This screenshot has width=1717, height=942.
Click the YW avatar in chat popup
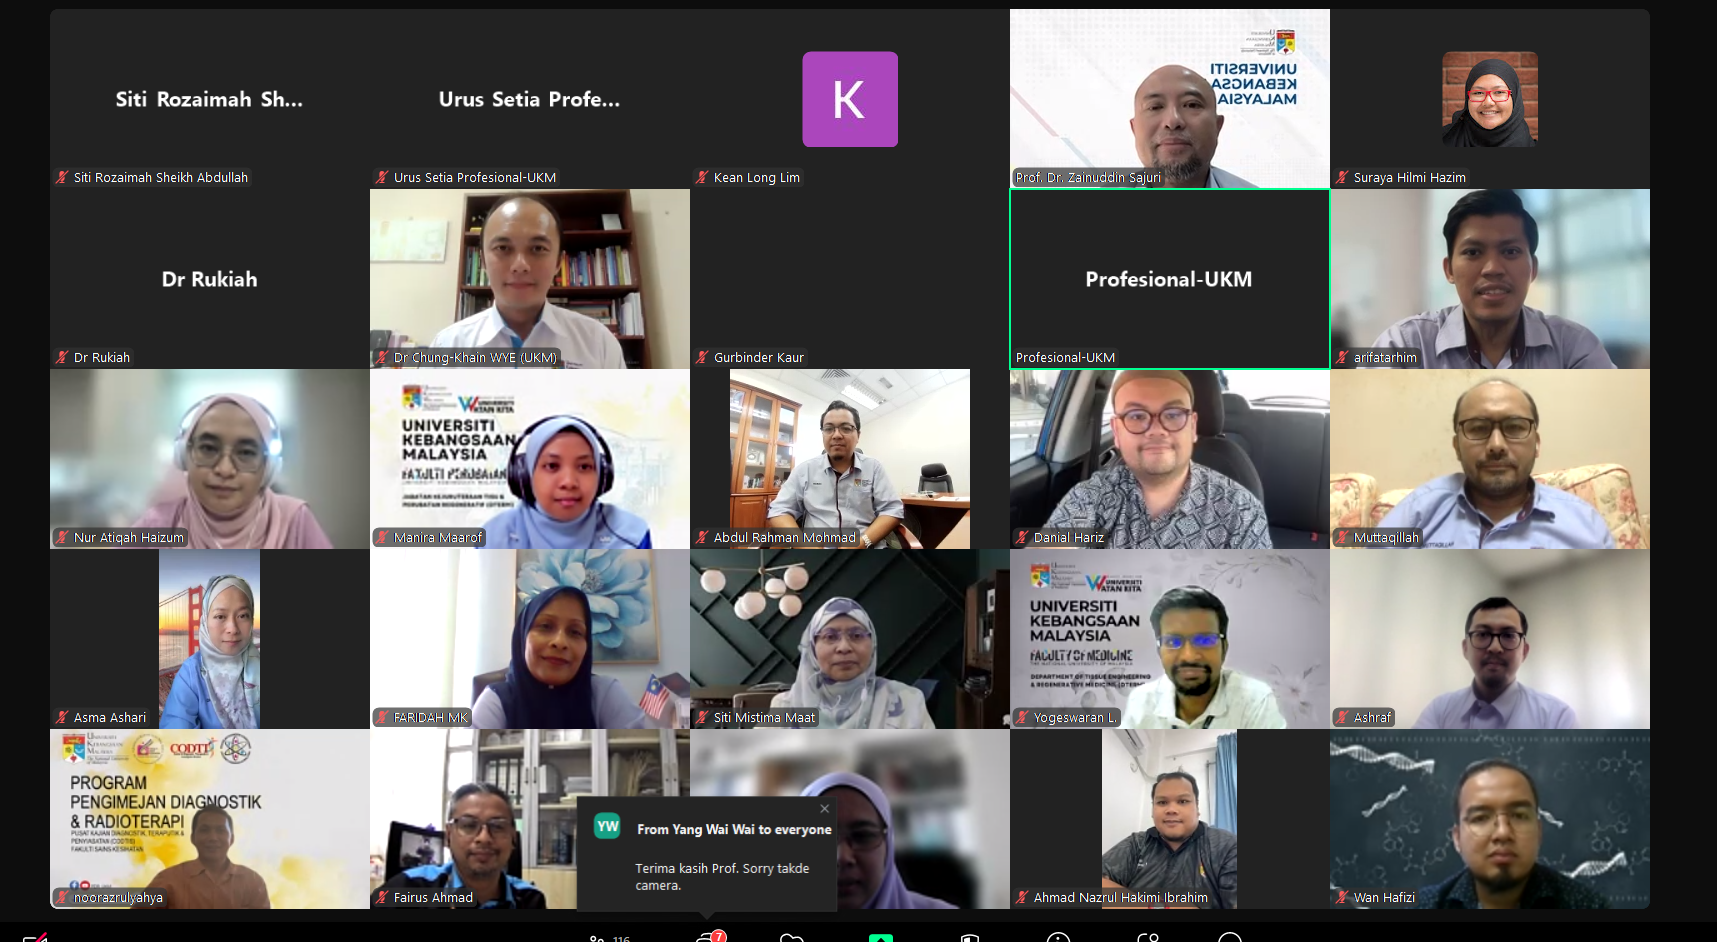coord(607,826)
